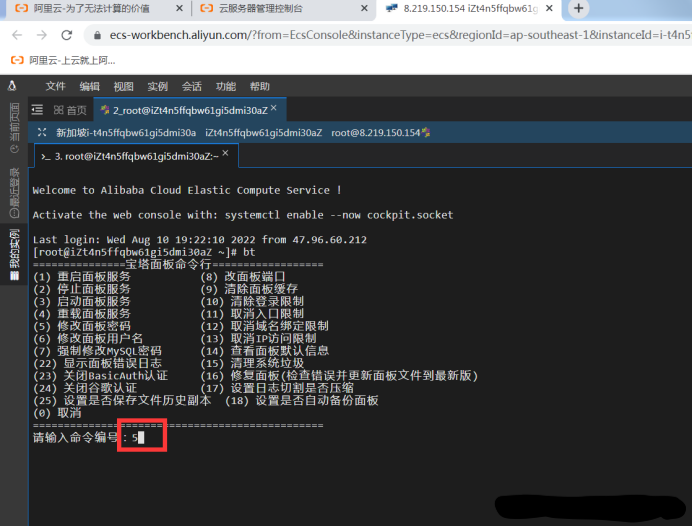Screen dimensions: 693x527
Task: Click the connection status icon after root@8.219.150.154
Action: 426,132
